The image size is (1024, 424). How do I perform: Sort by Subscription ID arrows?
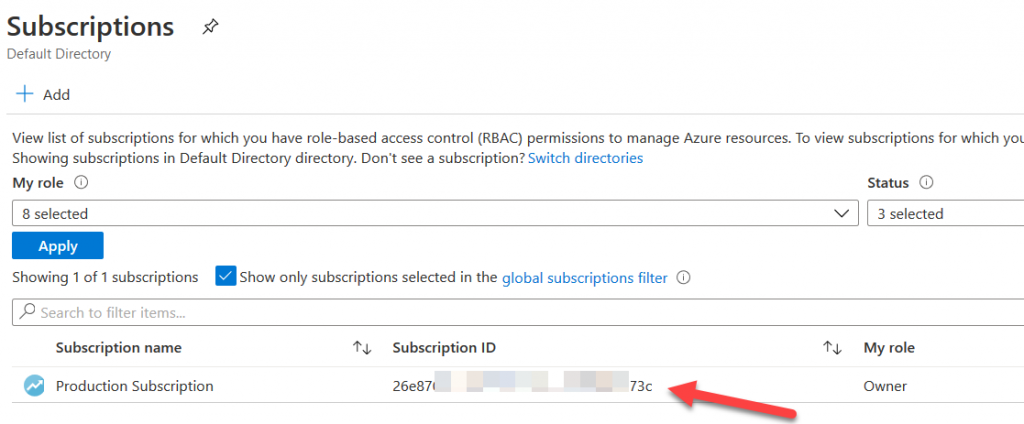tap(832, 348)
